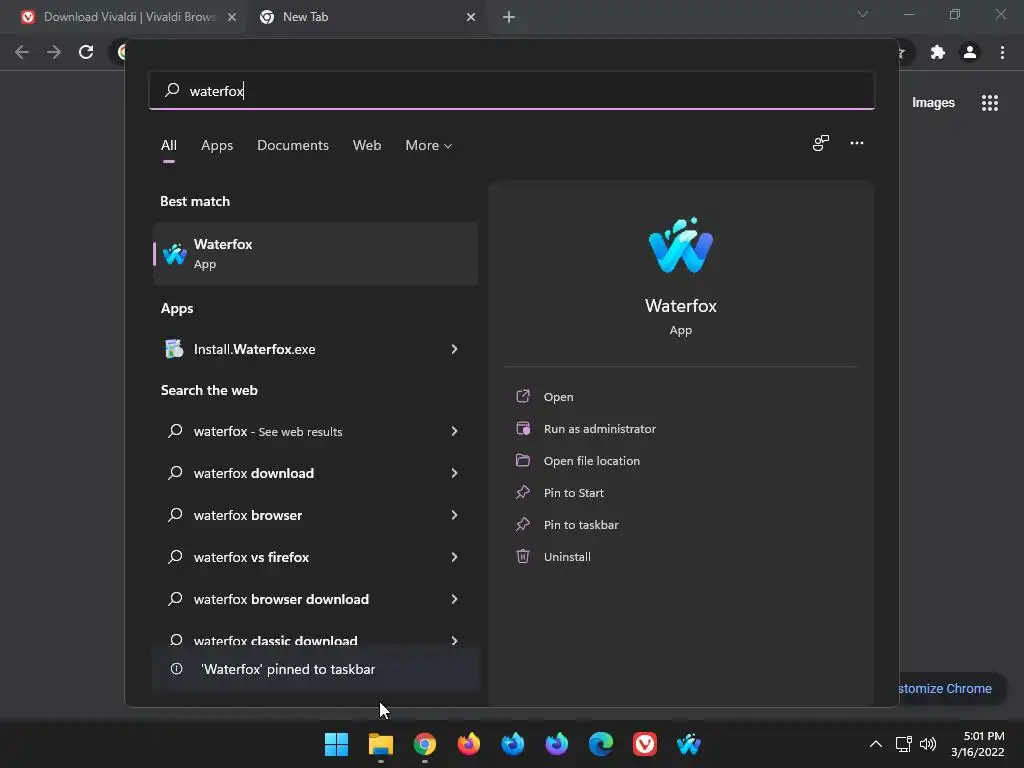Click the Open action's launch icon
This screenshot has height=768, width=1024.
(x=523, y=396)
